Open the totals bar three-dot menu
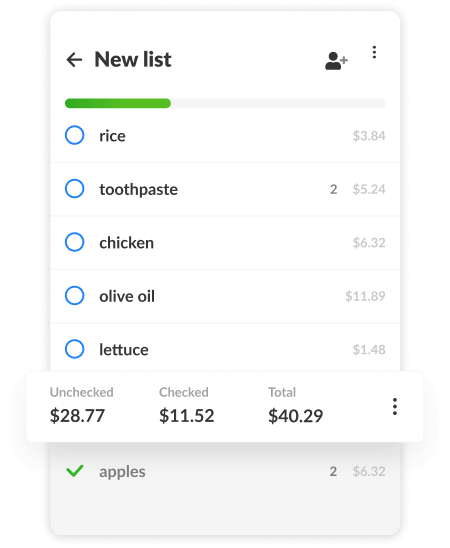The image size is (450, 548). click(395, 406)
